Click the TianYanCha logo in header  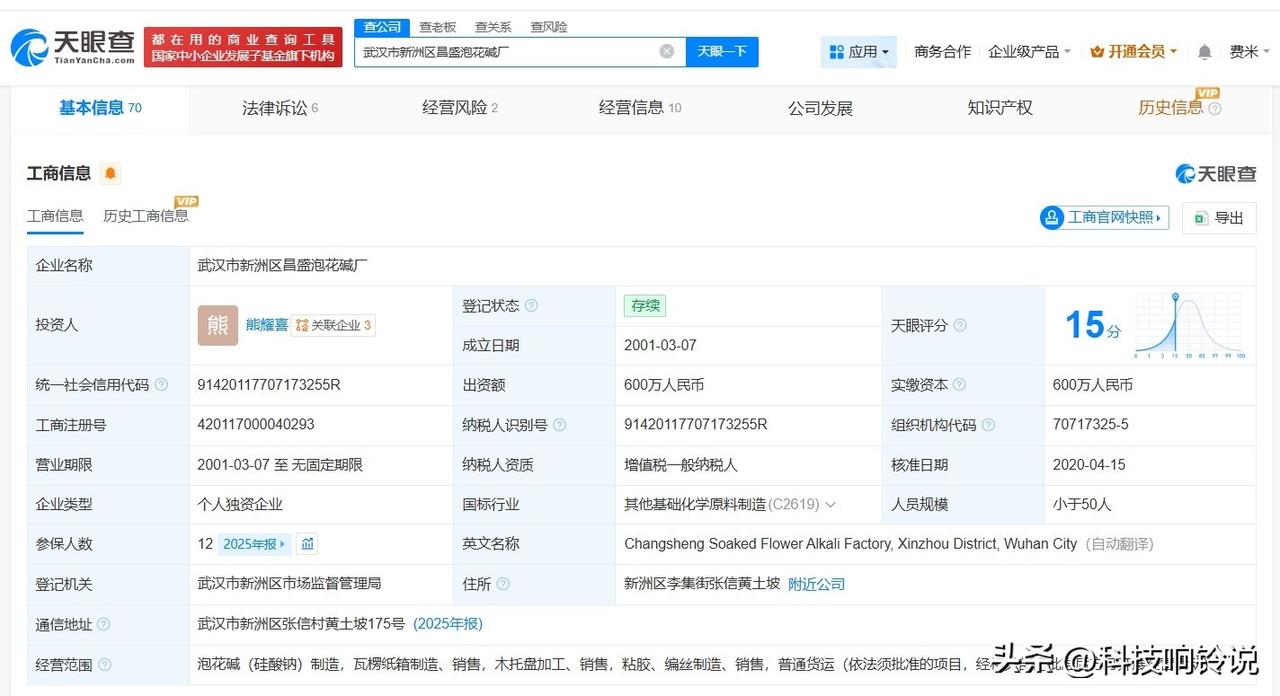[x=72, y=46]
